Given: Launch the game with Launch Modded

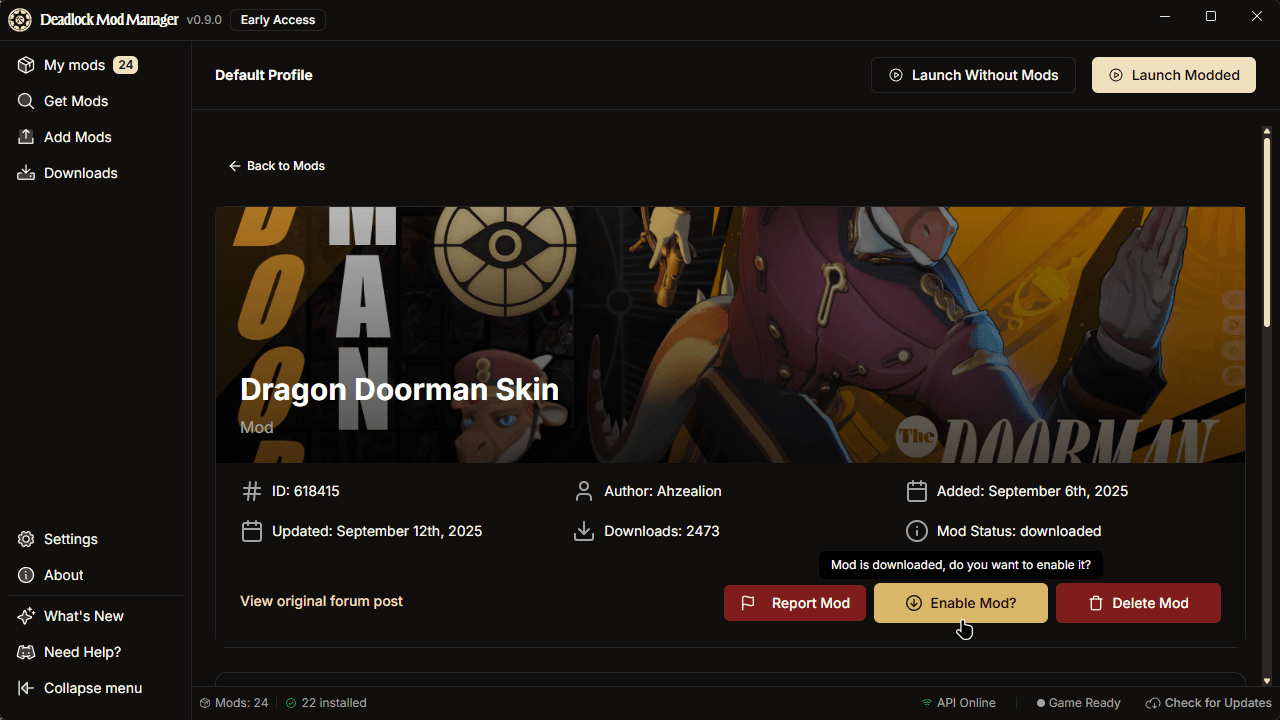Looking at the screenshot, I should click(x=1174, y=75).
